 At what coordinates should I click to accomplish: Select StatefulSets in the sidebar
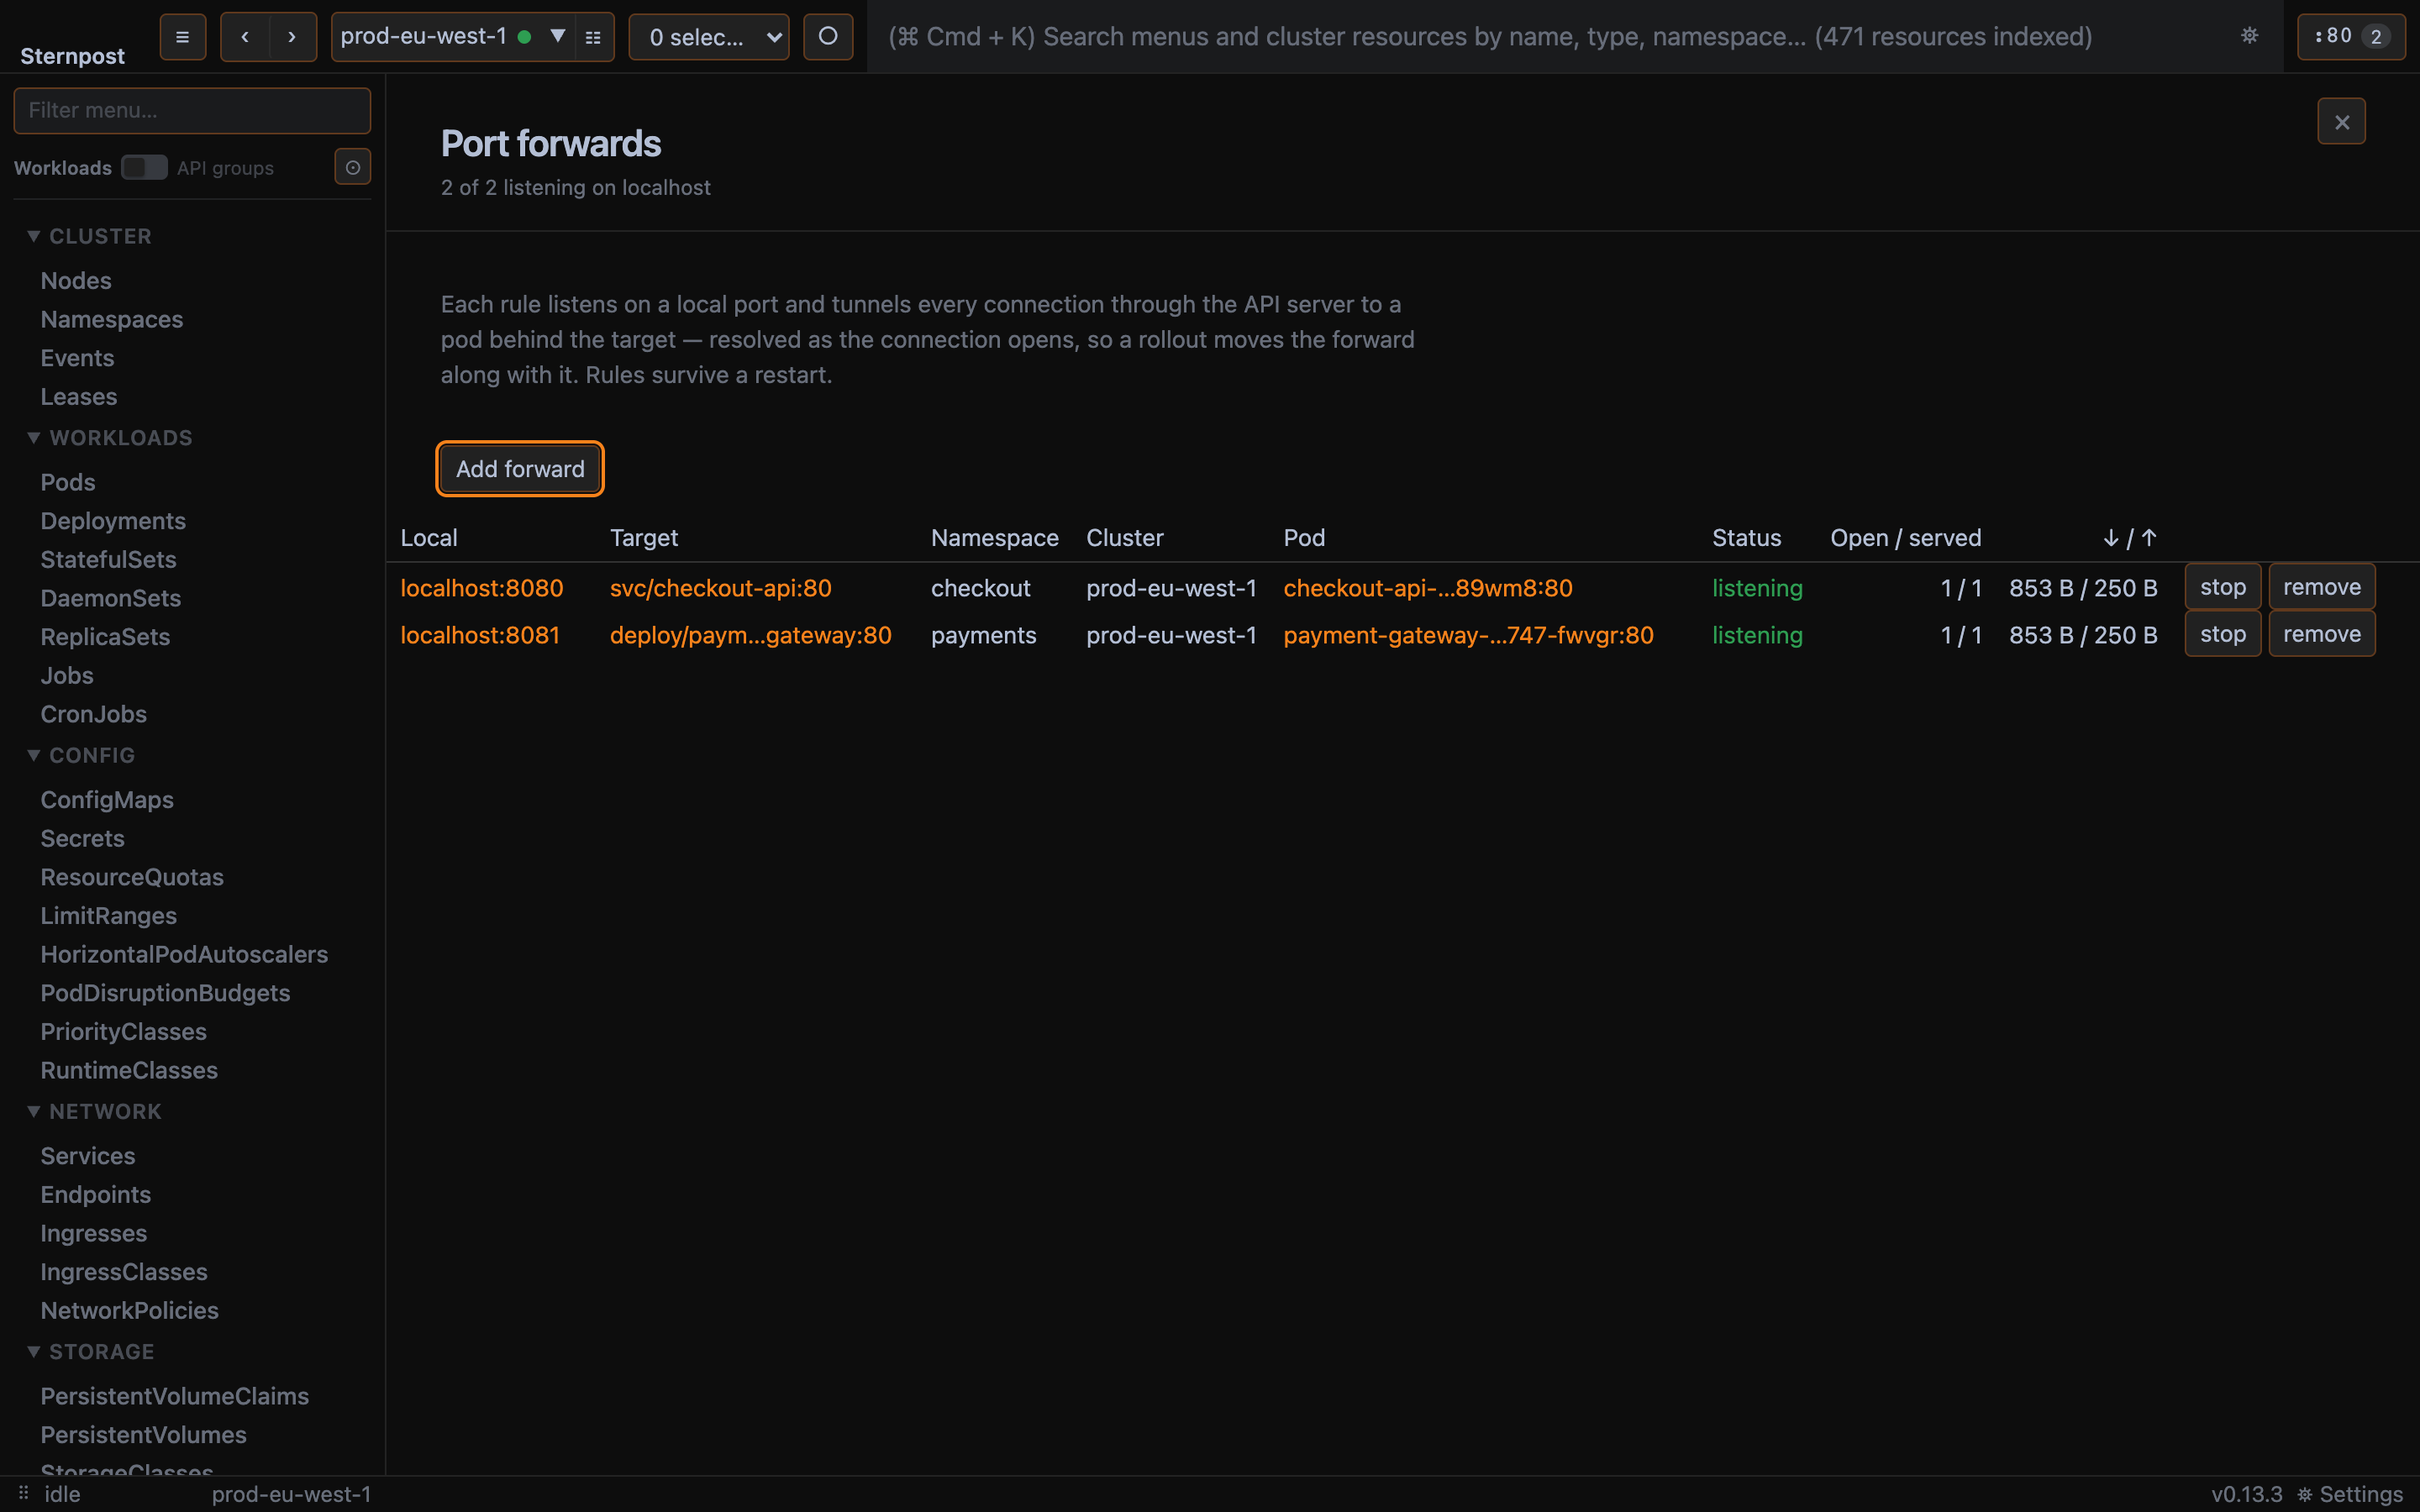coord(108,559)
